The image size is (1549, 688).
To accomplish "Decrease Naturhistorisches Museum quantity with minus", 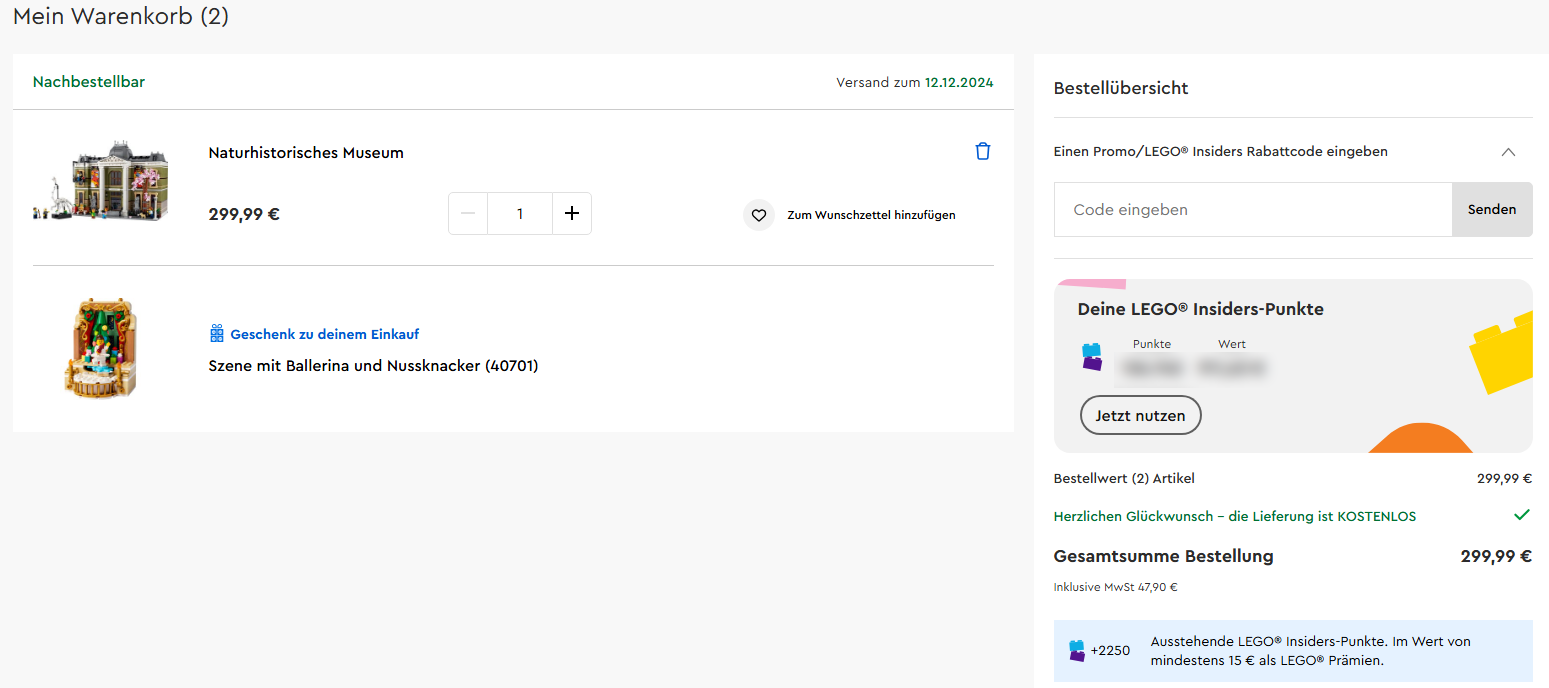I will (468, 214).
